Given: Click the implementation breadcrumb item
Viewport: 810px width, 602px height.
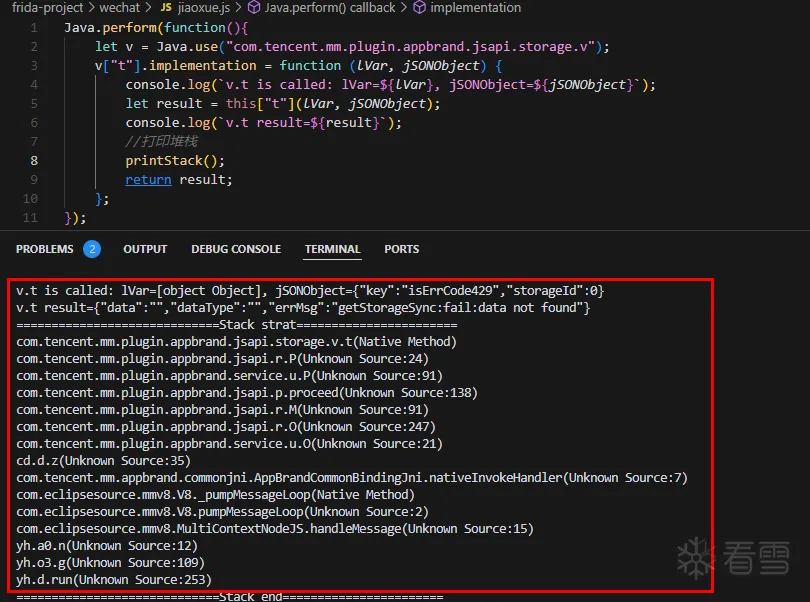Looking at the screenshot, I should [x=475, y=7].
